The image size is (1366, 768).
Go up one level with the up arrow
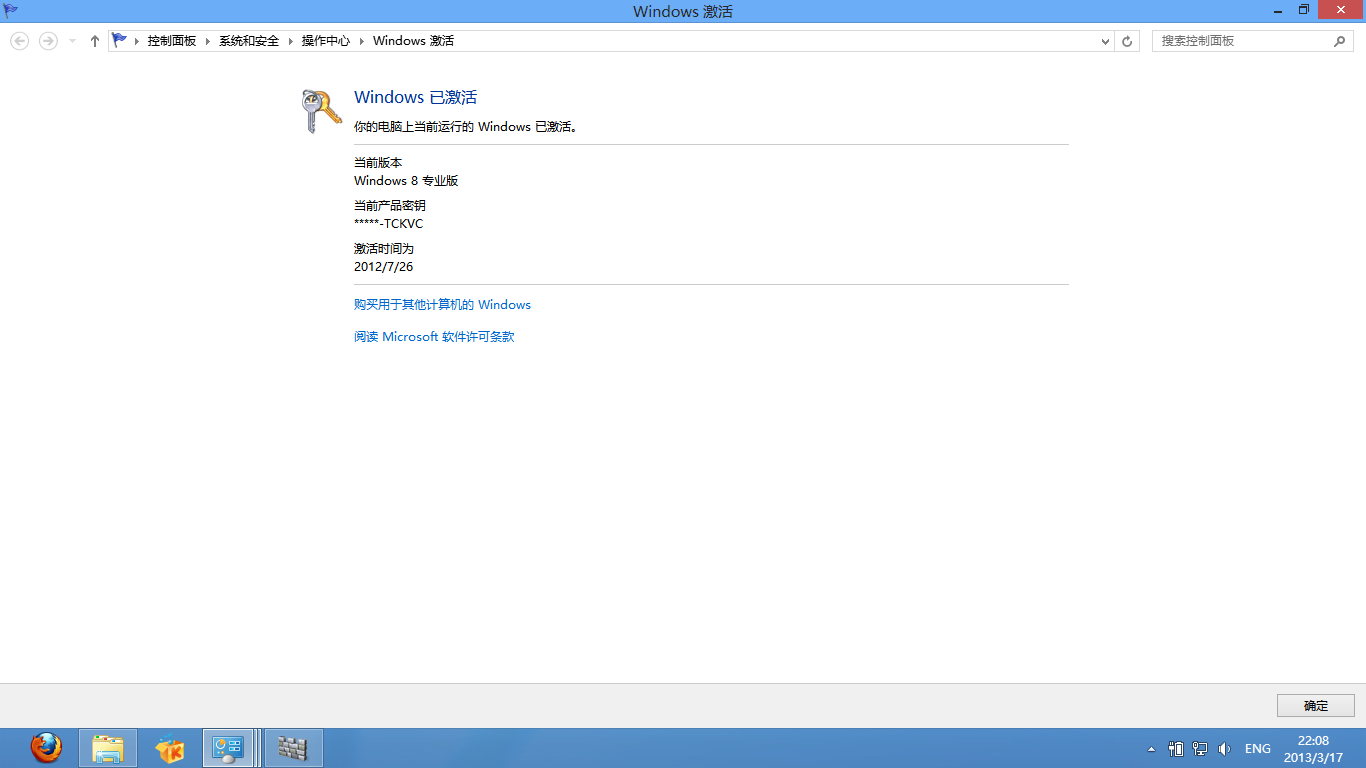[95, 41]
